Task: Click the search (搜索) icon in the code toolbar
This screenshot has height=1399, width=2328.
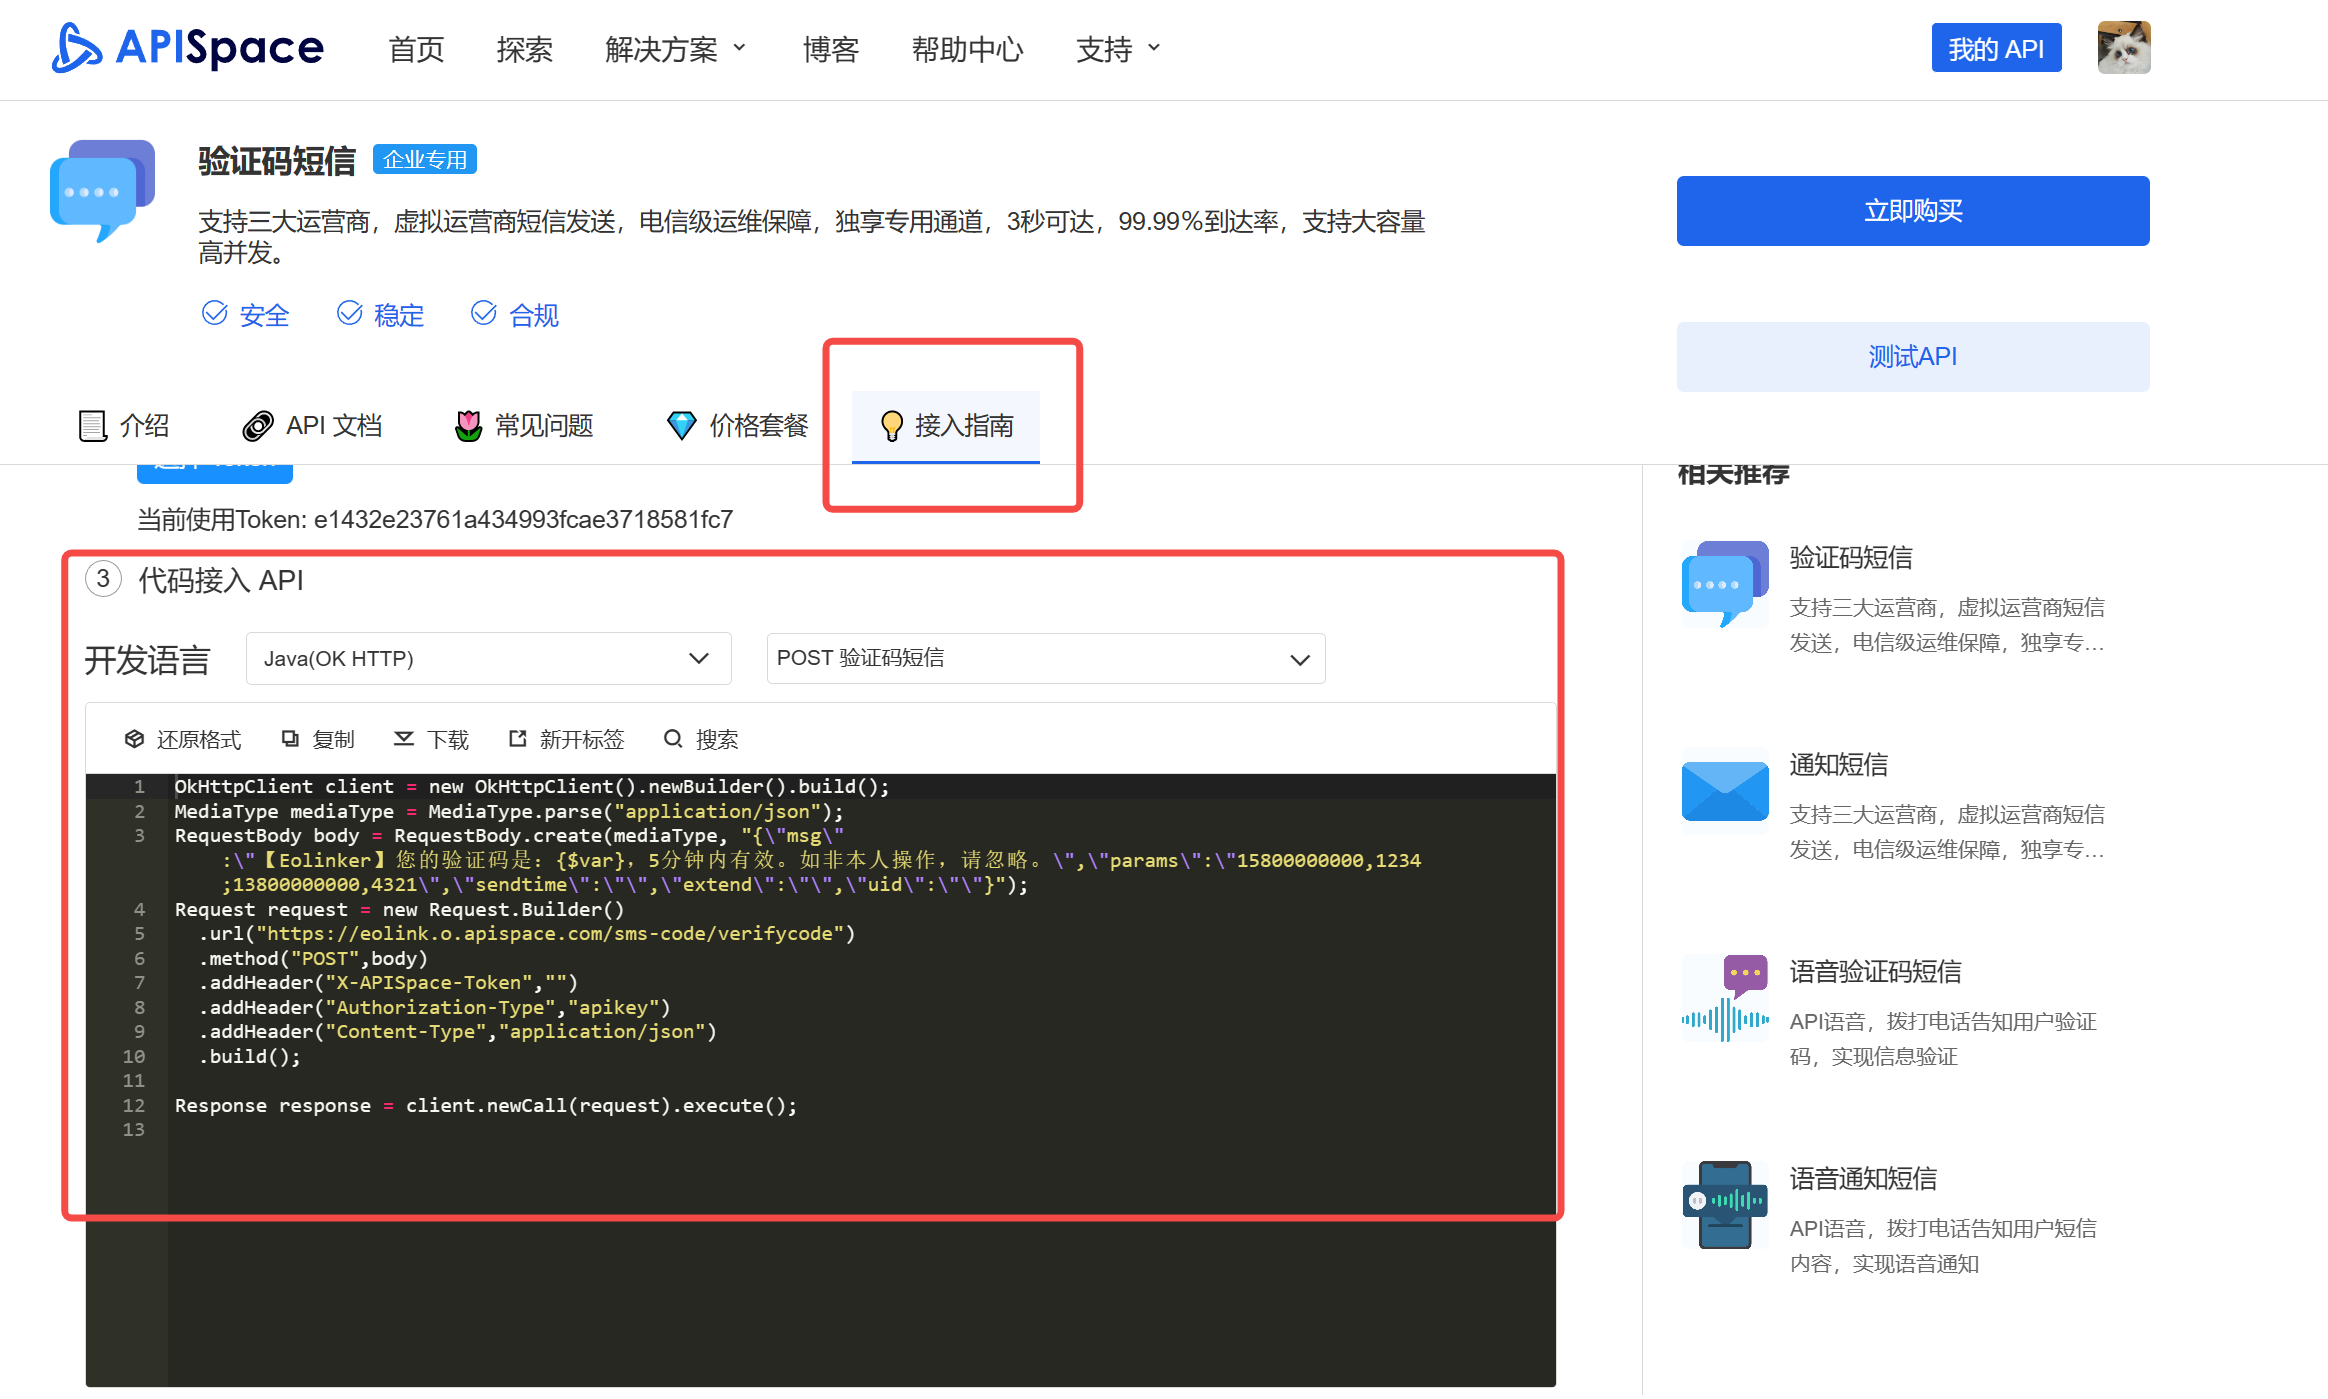Action: (673, 739)
